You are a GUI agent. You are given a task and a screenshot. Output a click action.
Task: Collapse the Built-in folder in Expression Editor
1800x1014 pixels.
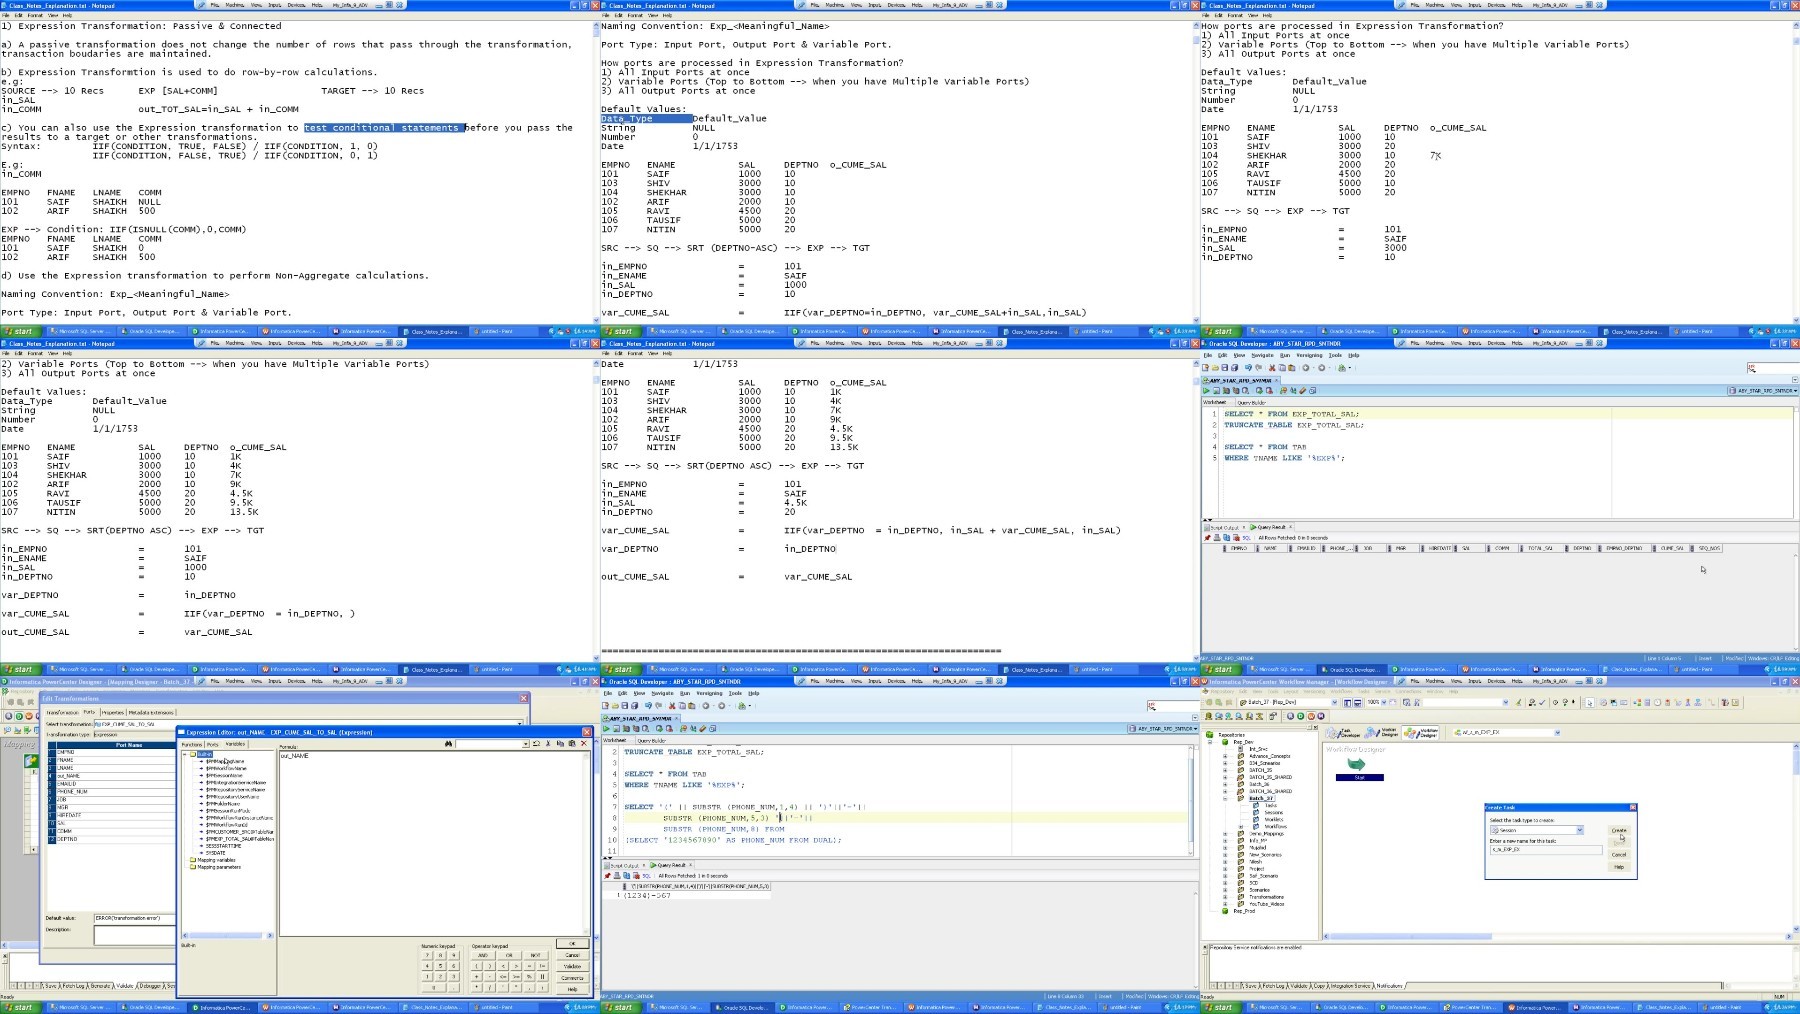coord(184,754)
